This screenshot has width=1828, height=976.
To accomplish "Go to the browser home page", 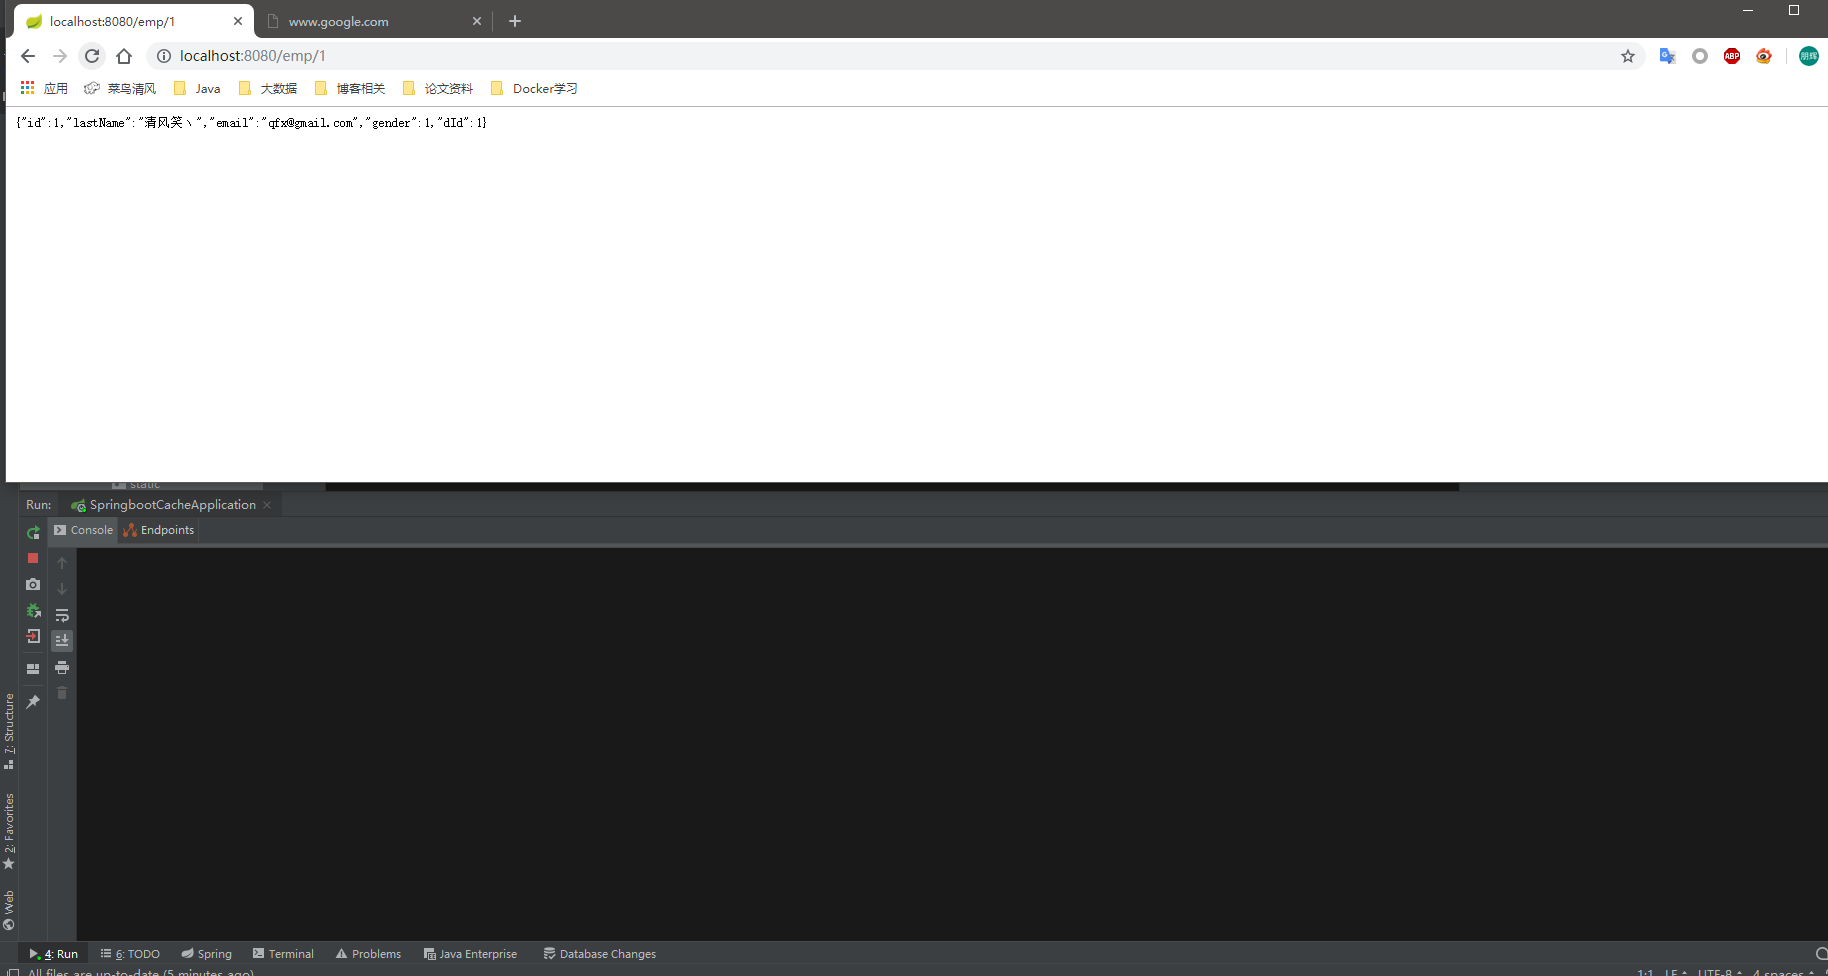I will 124,56.
